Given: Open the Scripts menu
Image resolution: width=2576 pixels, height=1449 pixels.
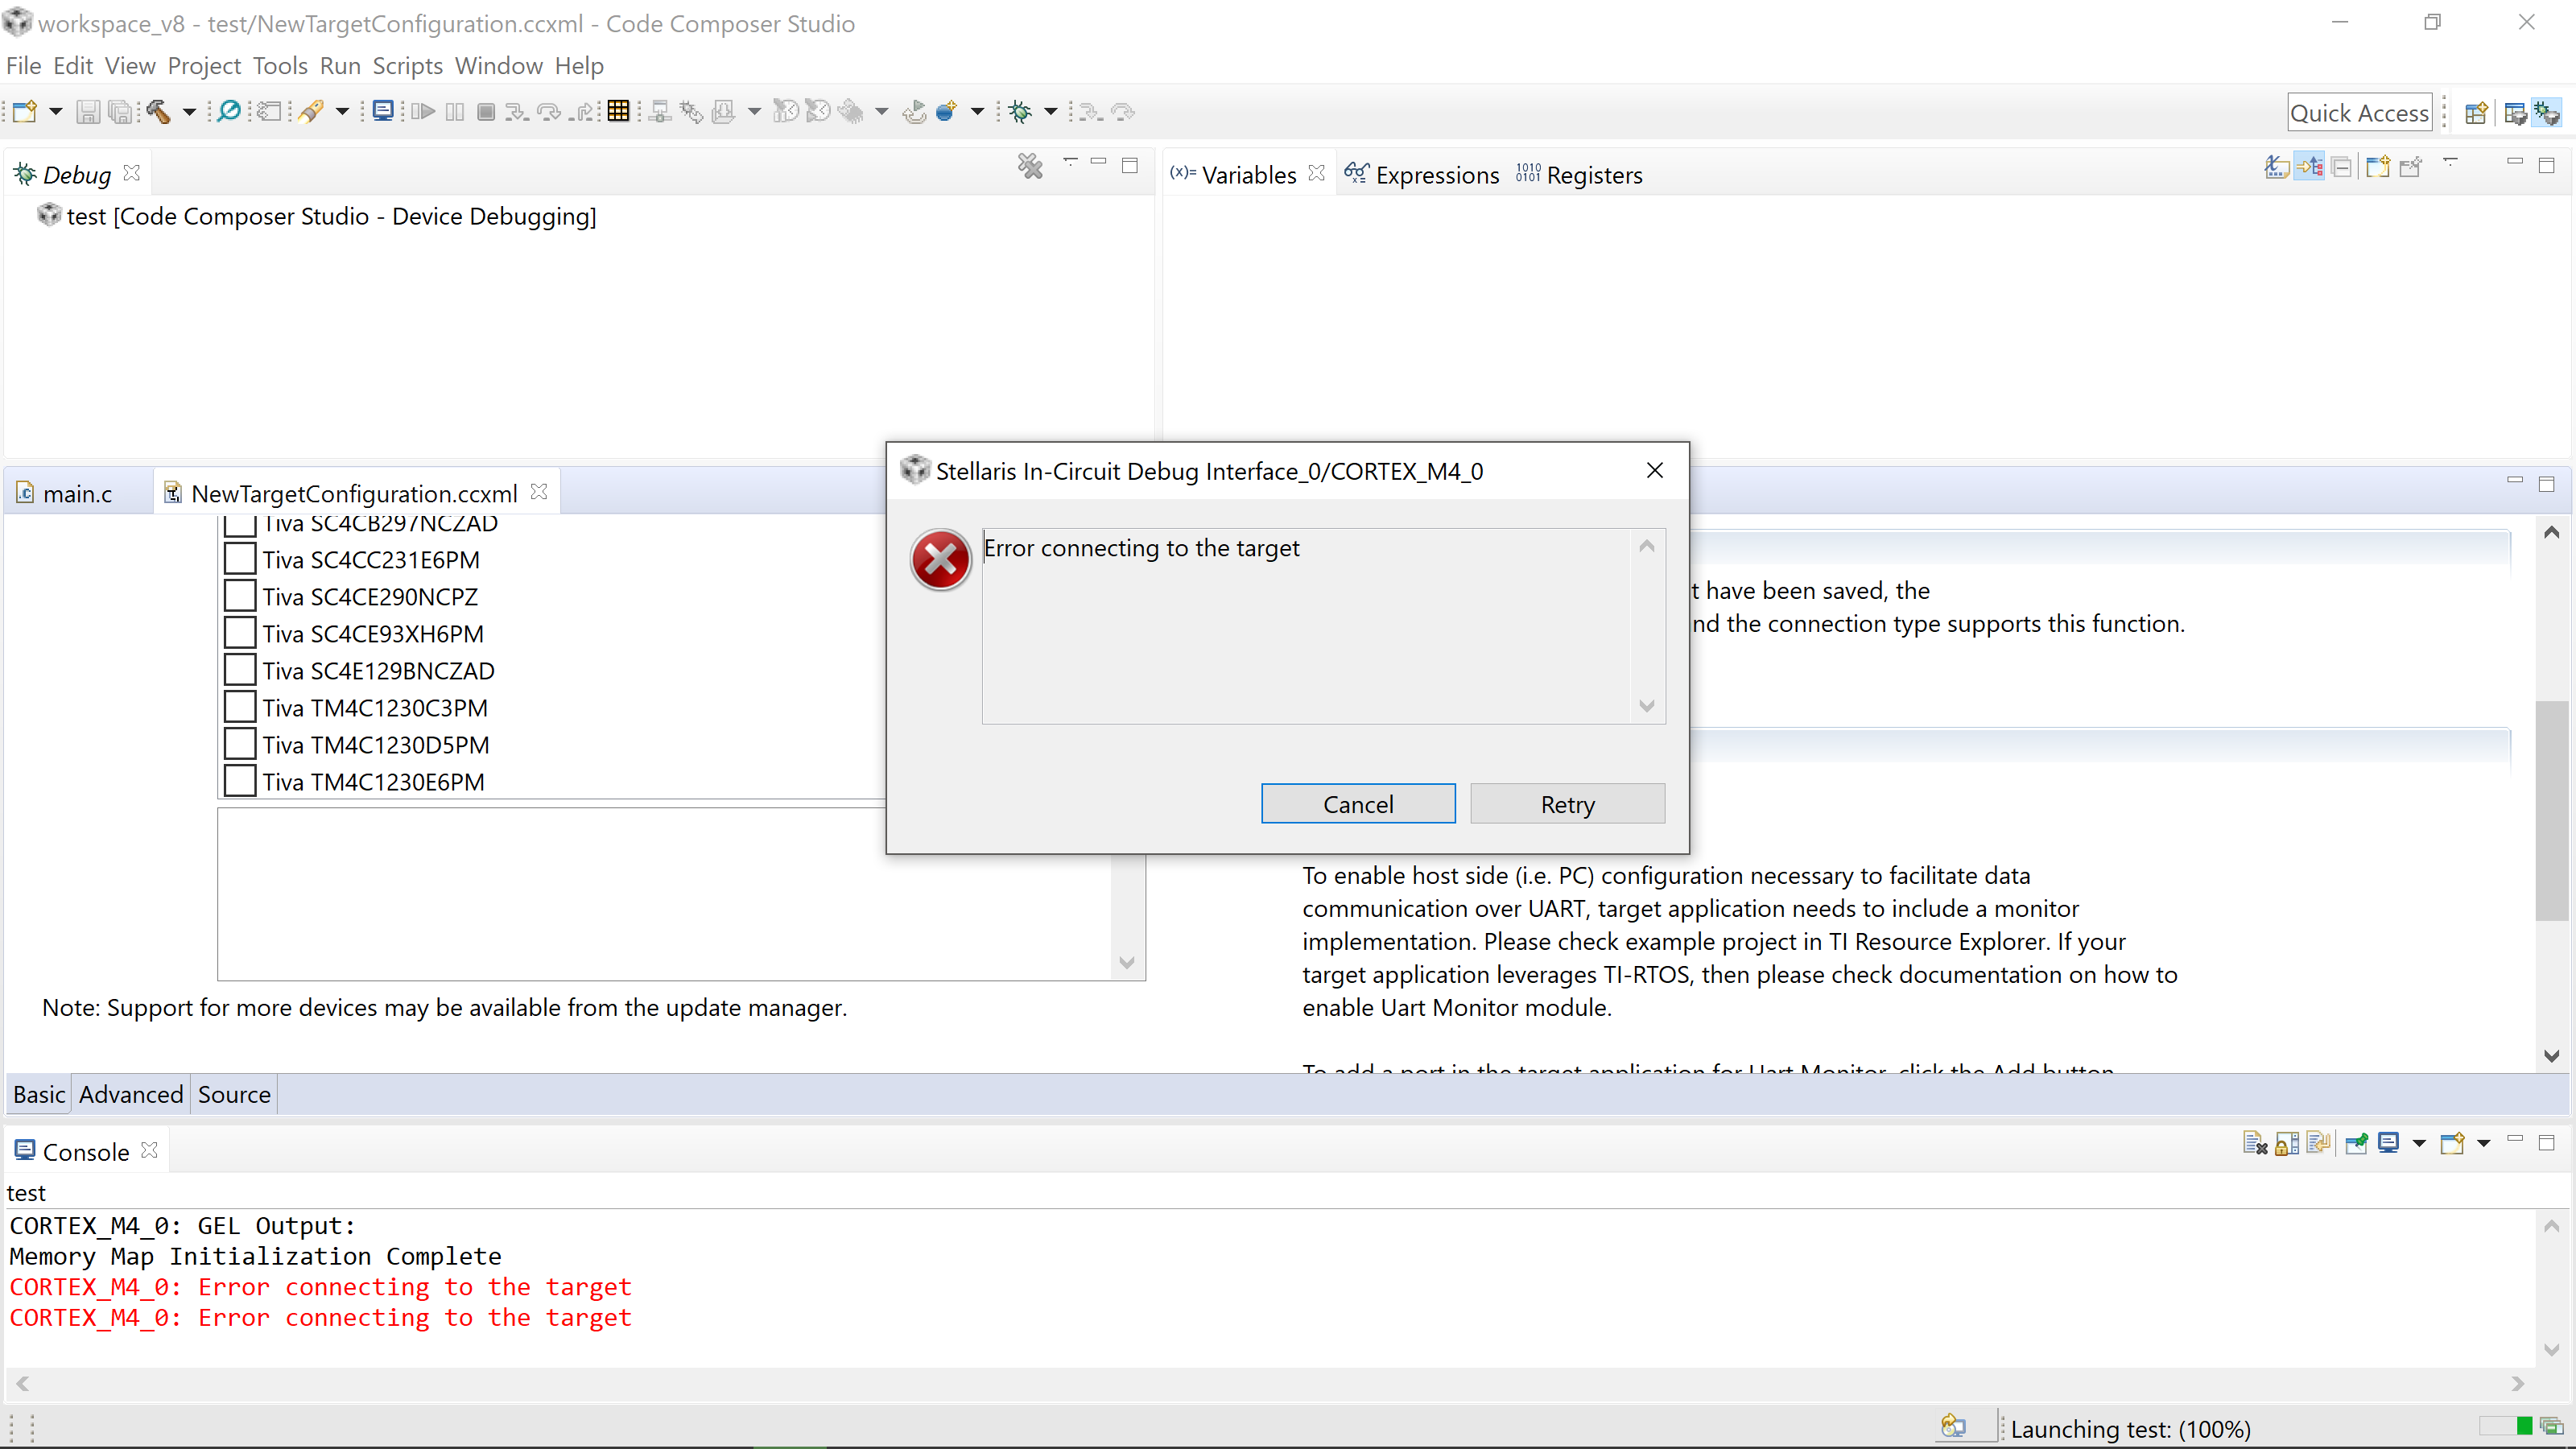Looking at the screenshot, I should tap(407, 66).
